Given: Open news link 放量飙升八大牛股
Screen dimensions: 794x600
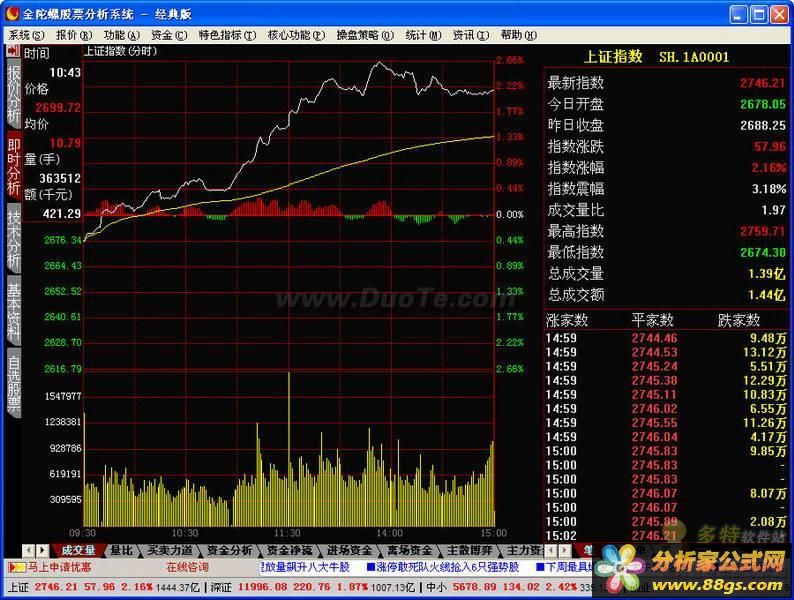Looking at the screenshot, I should 306,568.
